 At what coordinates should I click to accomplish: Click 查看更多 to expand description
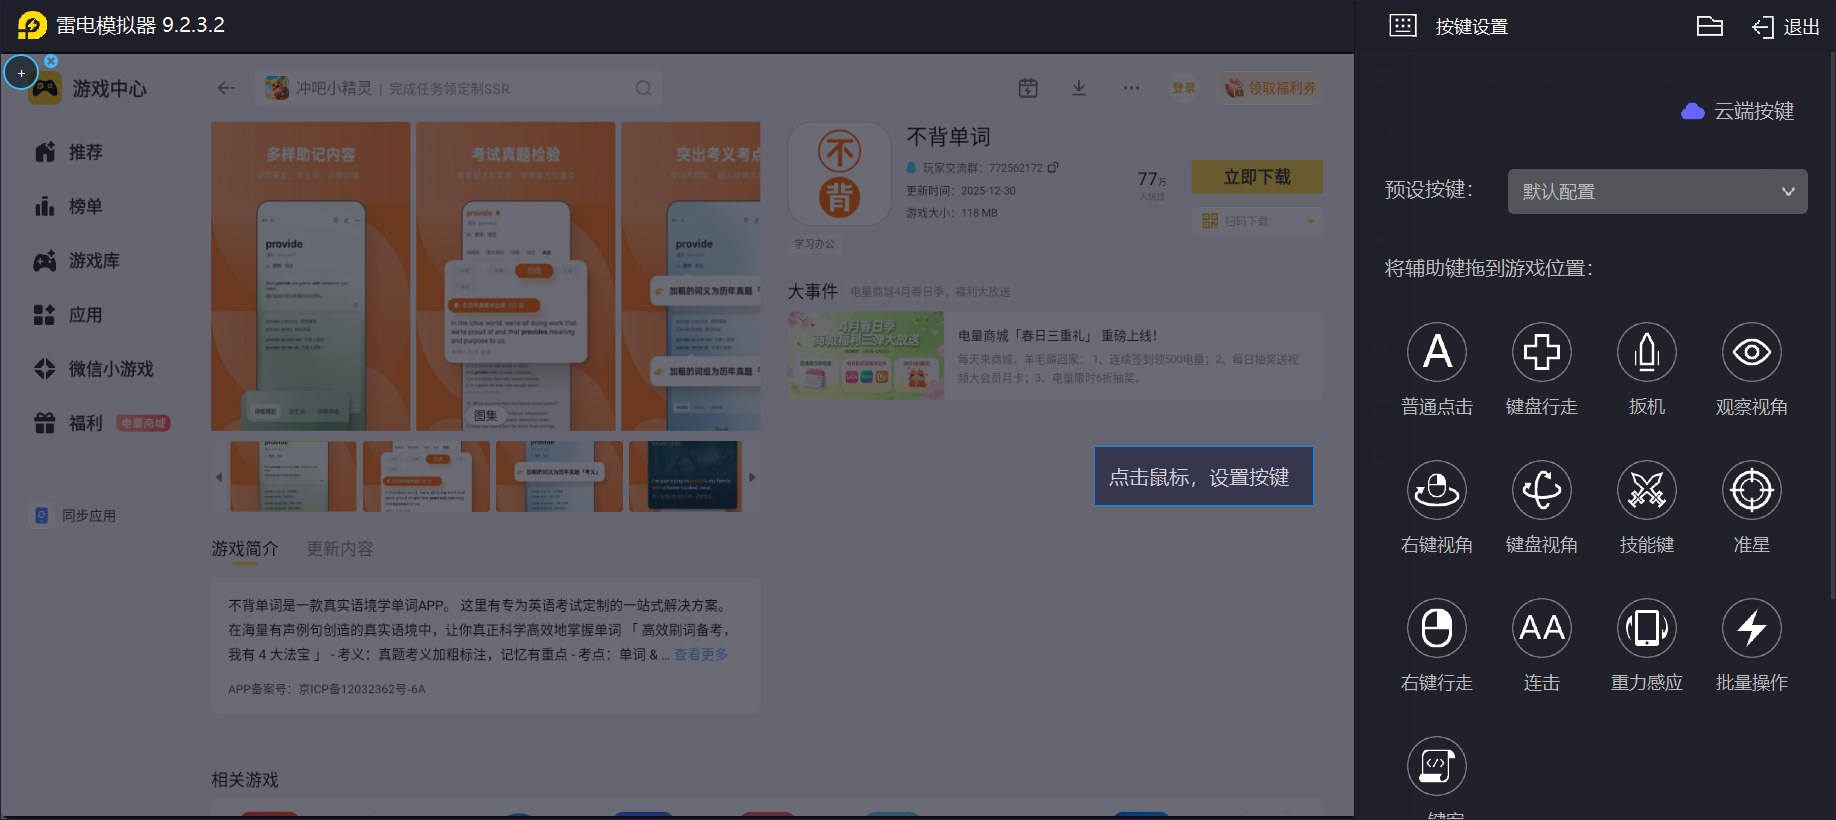tap(701, 654)
